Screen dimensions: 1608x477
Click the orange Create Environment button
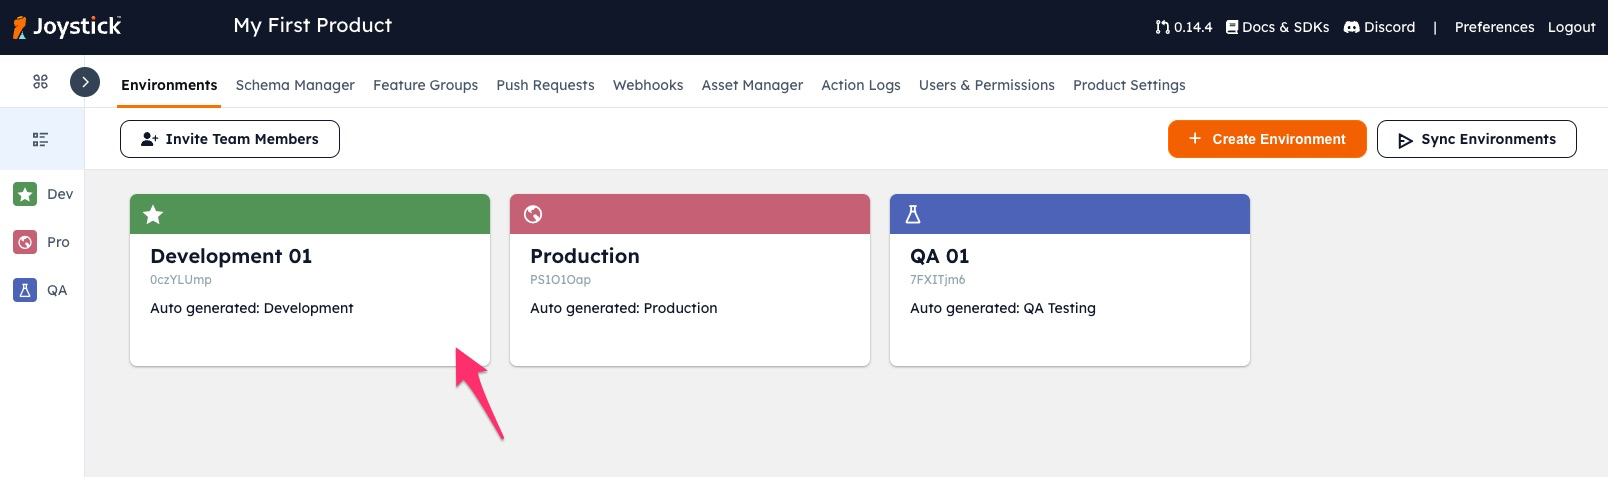[1267, 139]
